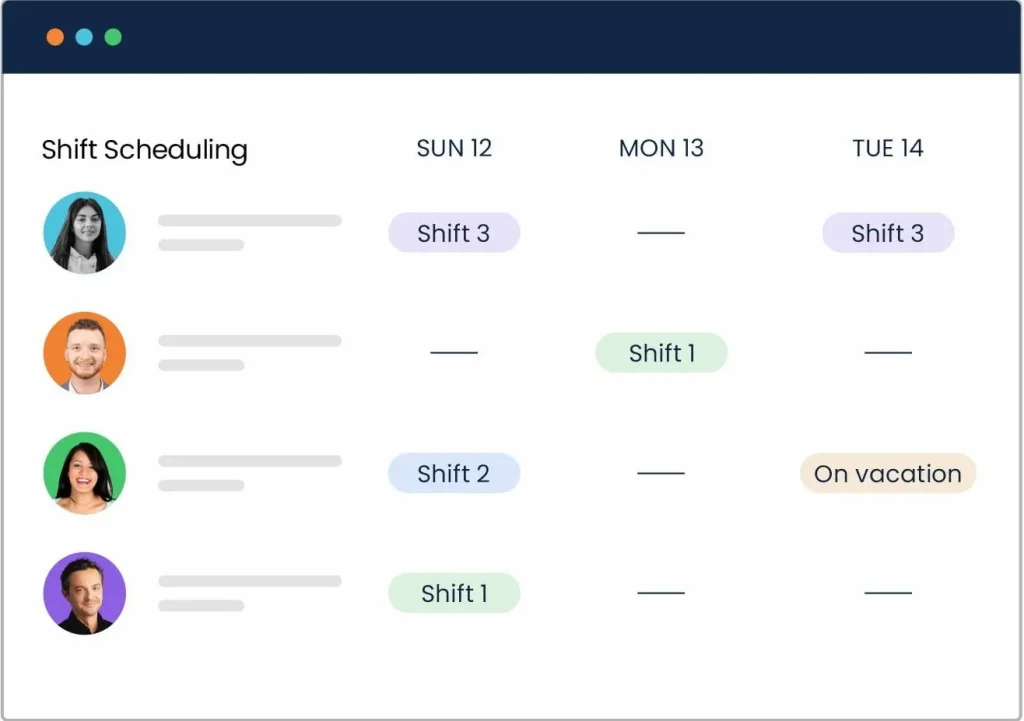
Task: Click the green Shift 1 badge under MON 13
Action: [661, 353]
